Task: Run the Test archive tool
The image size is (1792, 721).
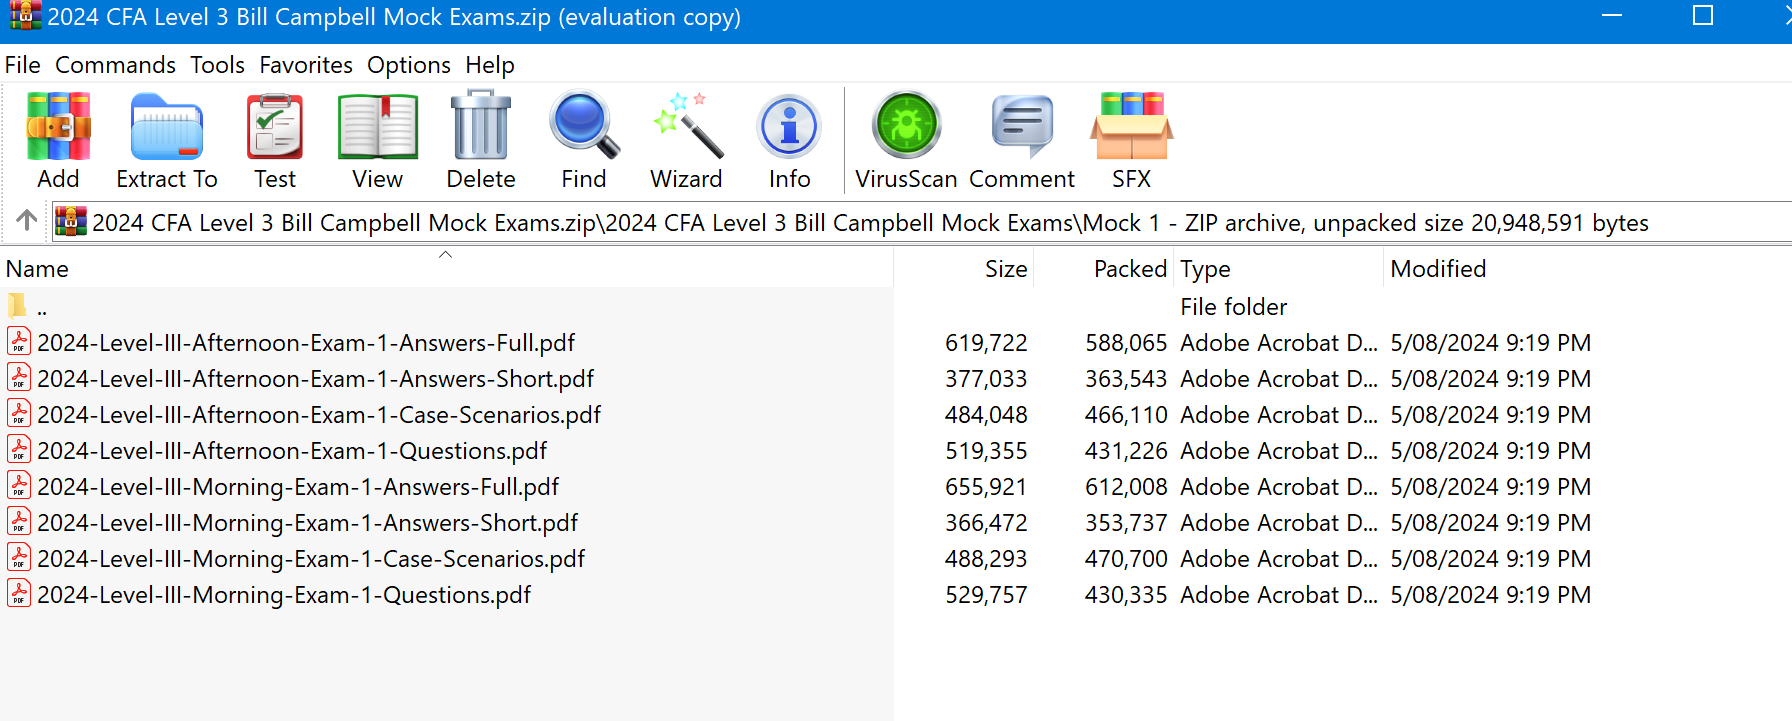Action: [x=275, y=128]
